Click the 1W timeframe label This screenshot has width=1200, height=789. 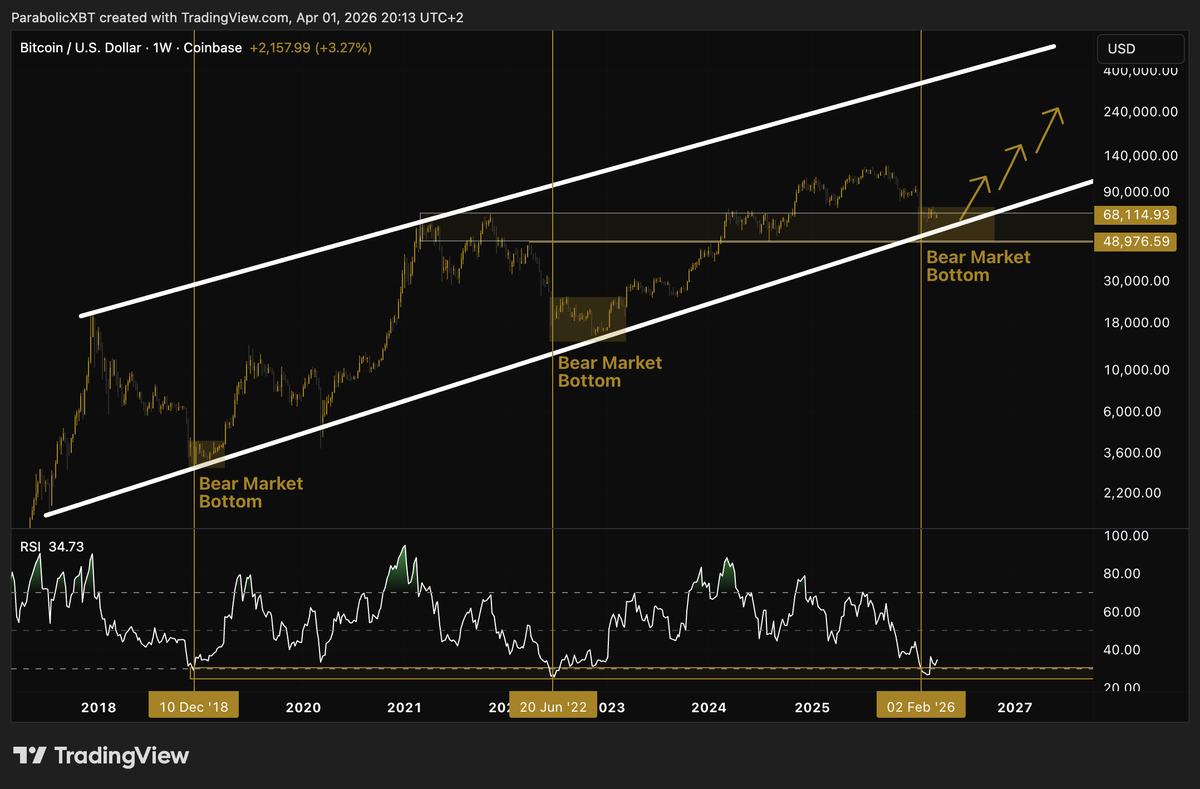tap(159, 47)
